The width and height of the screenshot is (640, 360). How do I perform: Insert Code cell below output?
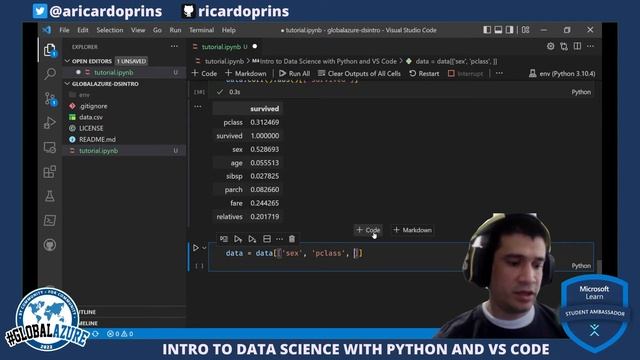[368, 230]
